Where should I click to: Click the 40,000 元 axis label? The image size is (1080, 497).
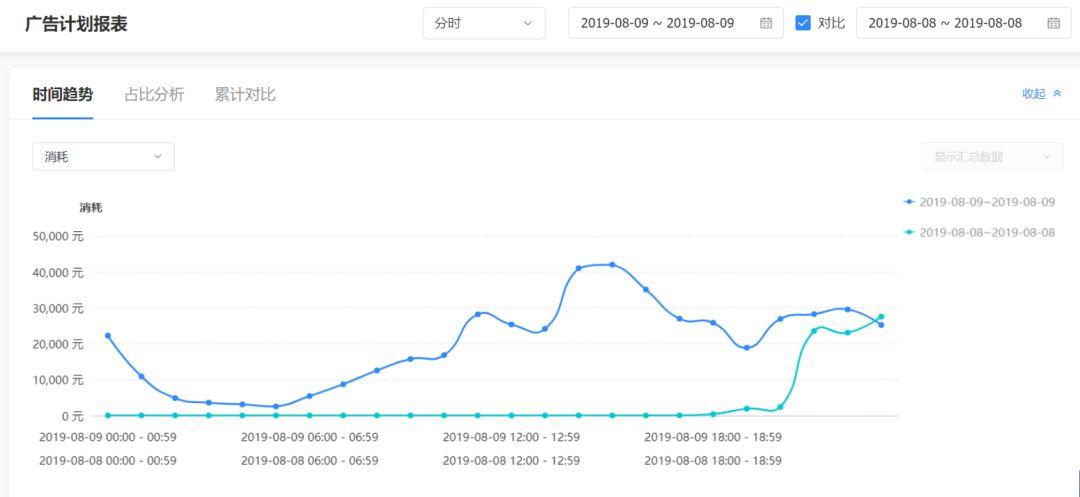[58, 273]
